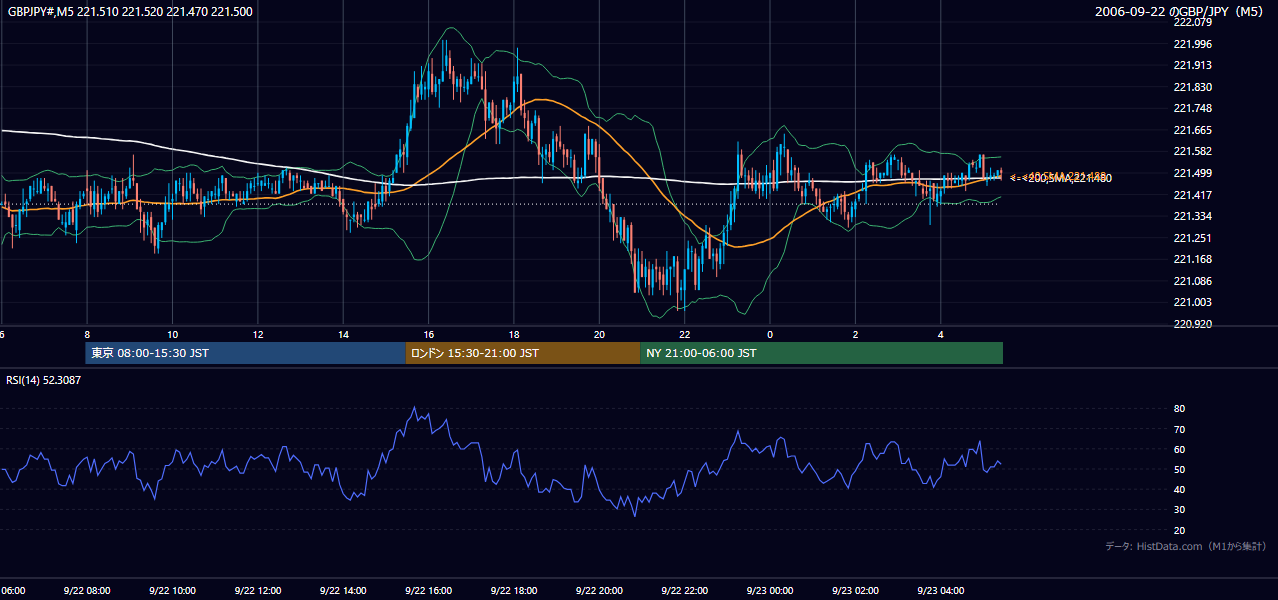
Task: Click the RSI axis level 80 label
Action: 1180,409
